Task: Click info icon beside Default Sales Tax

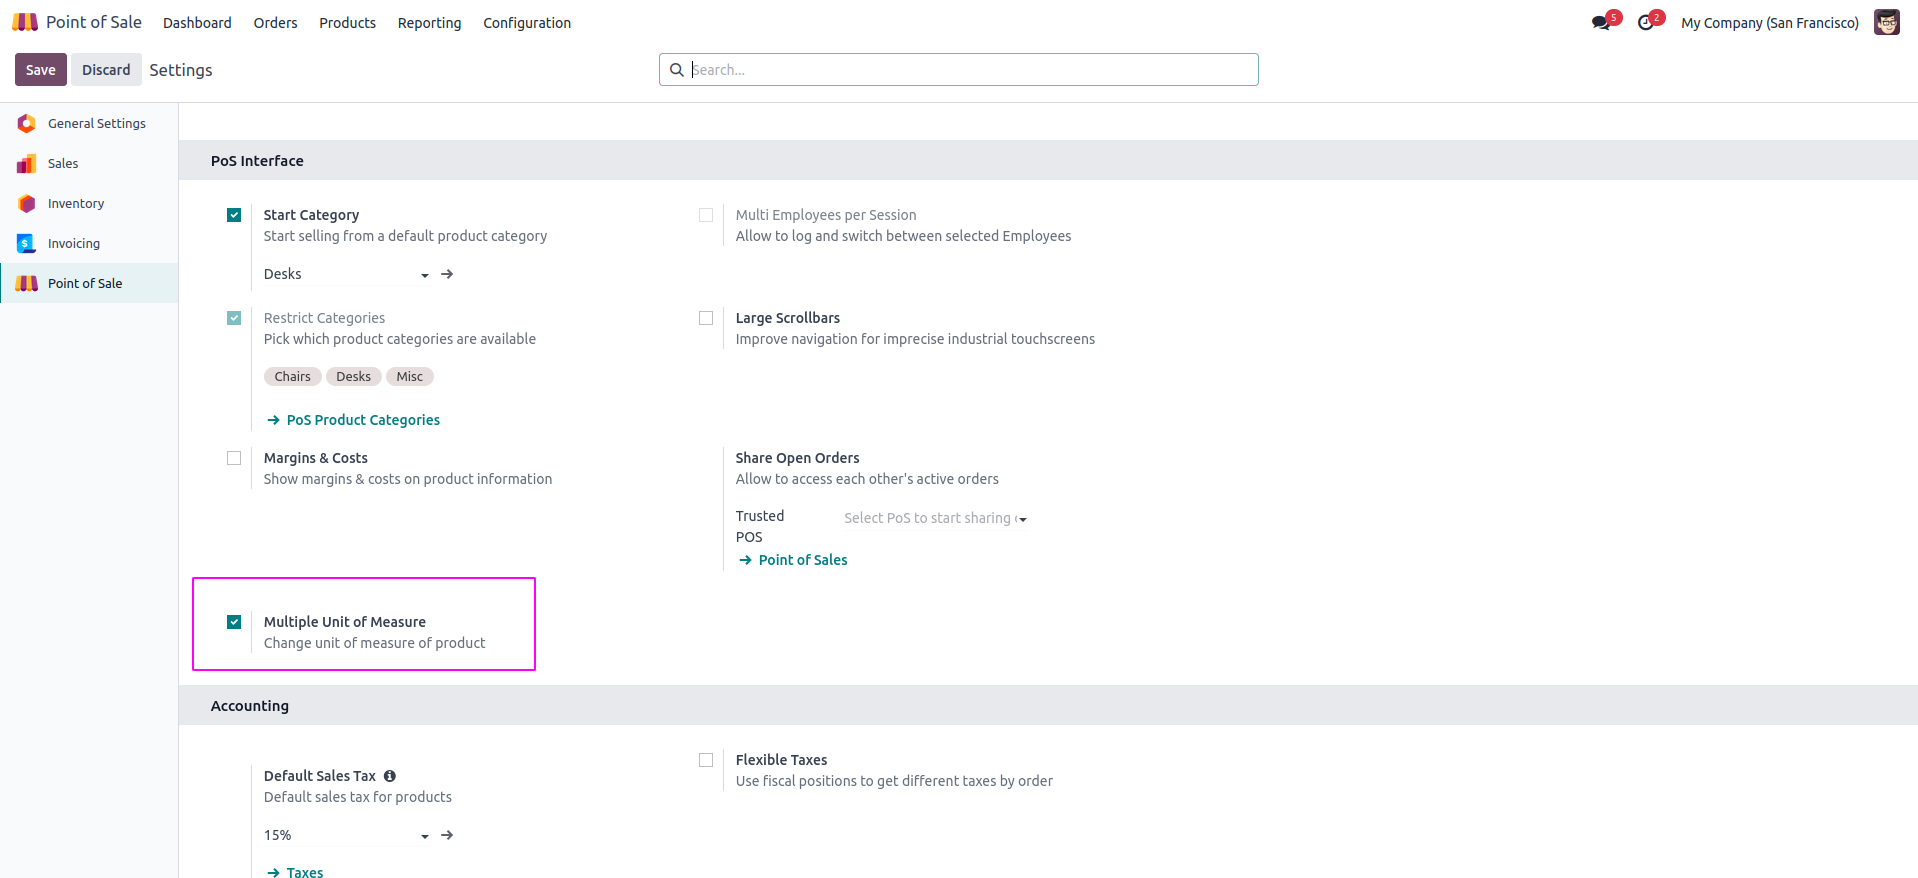Action: (390, 776)
